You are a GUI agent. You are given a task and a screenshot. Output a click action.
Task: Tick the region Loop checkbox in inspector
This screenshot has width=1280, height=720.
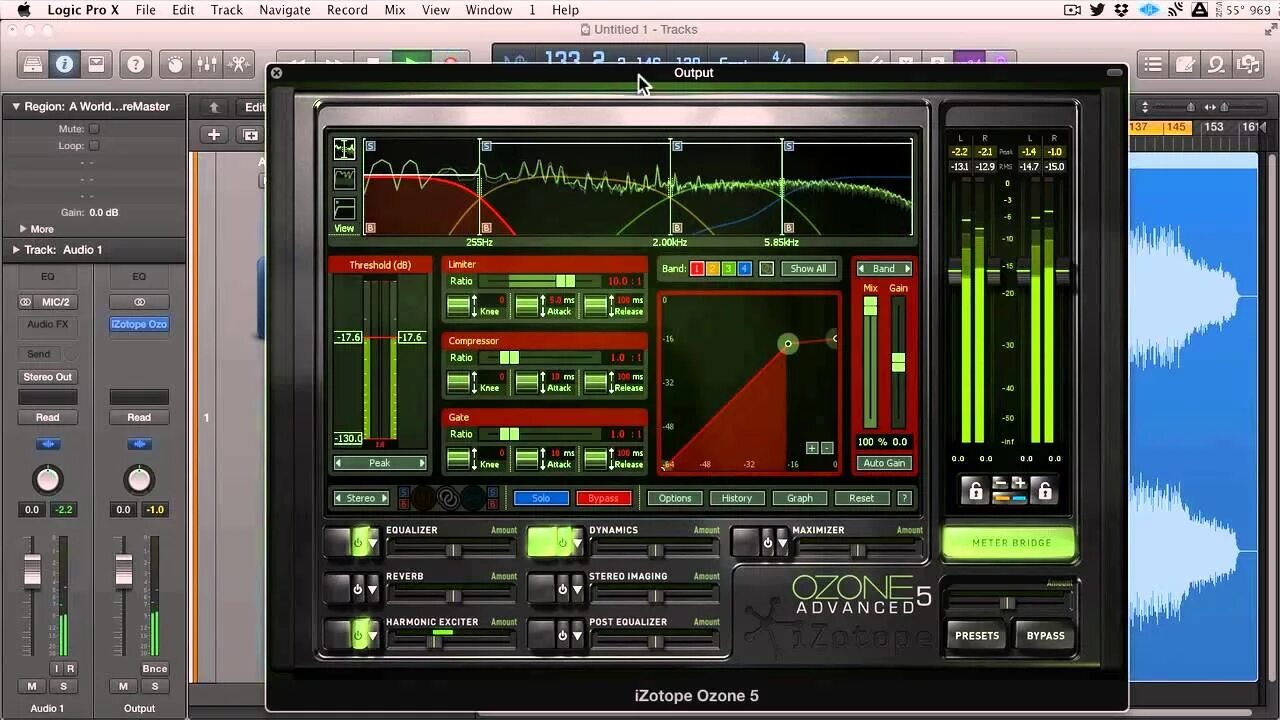click(x=94, y=145)
